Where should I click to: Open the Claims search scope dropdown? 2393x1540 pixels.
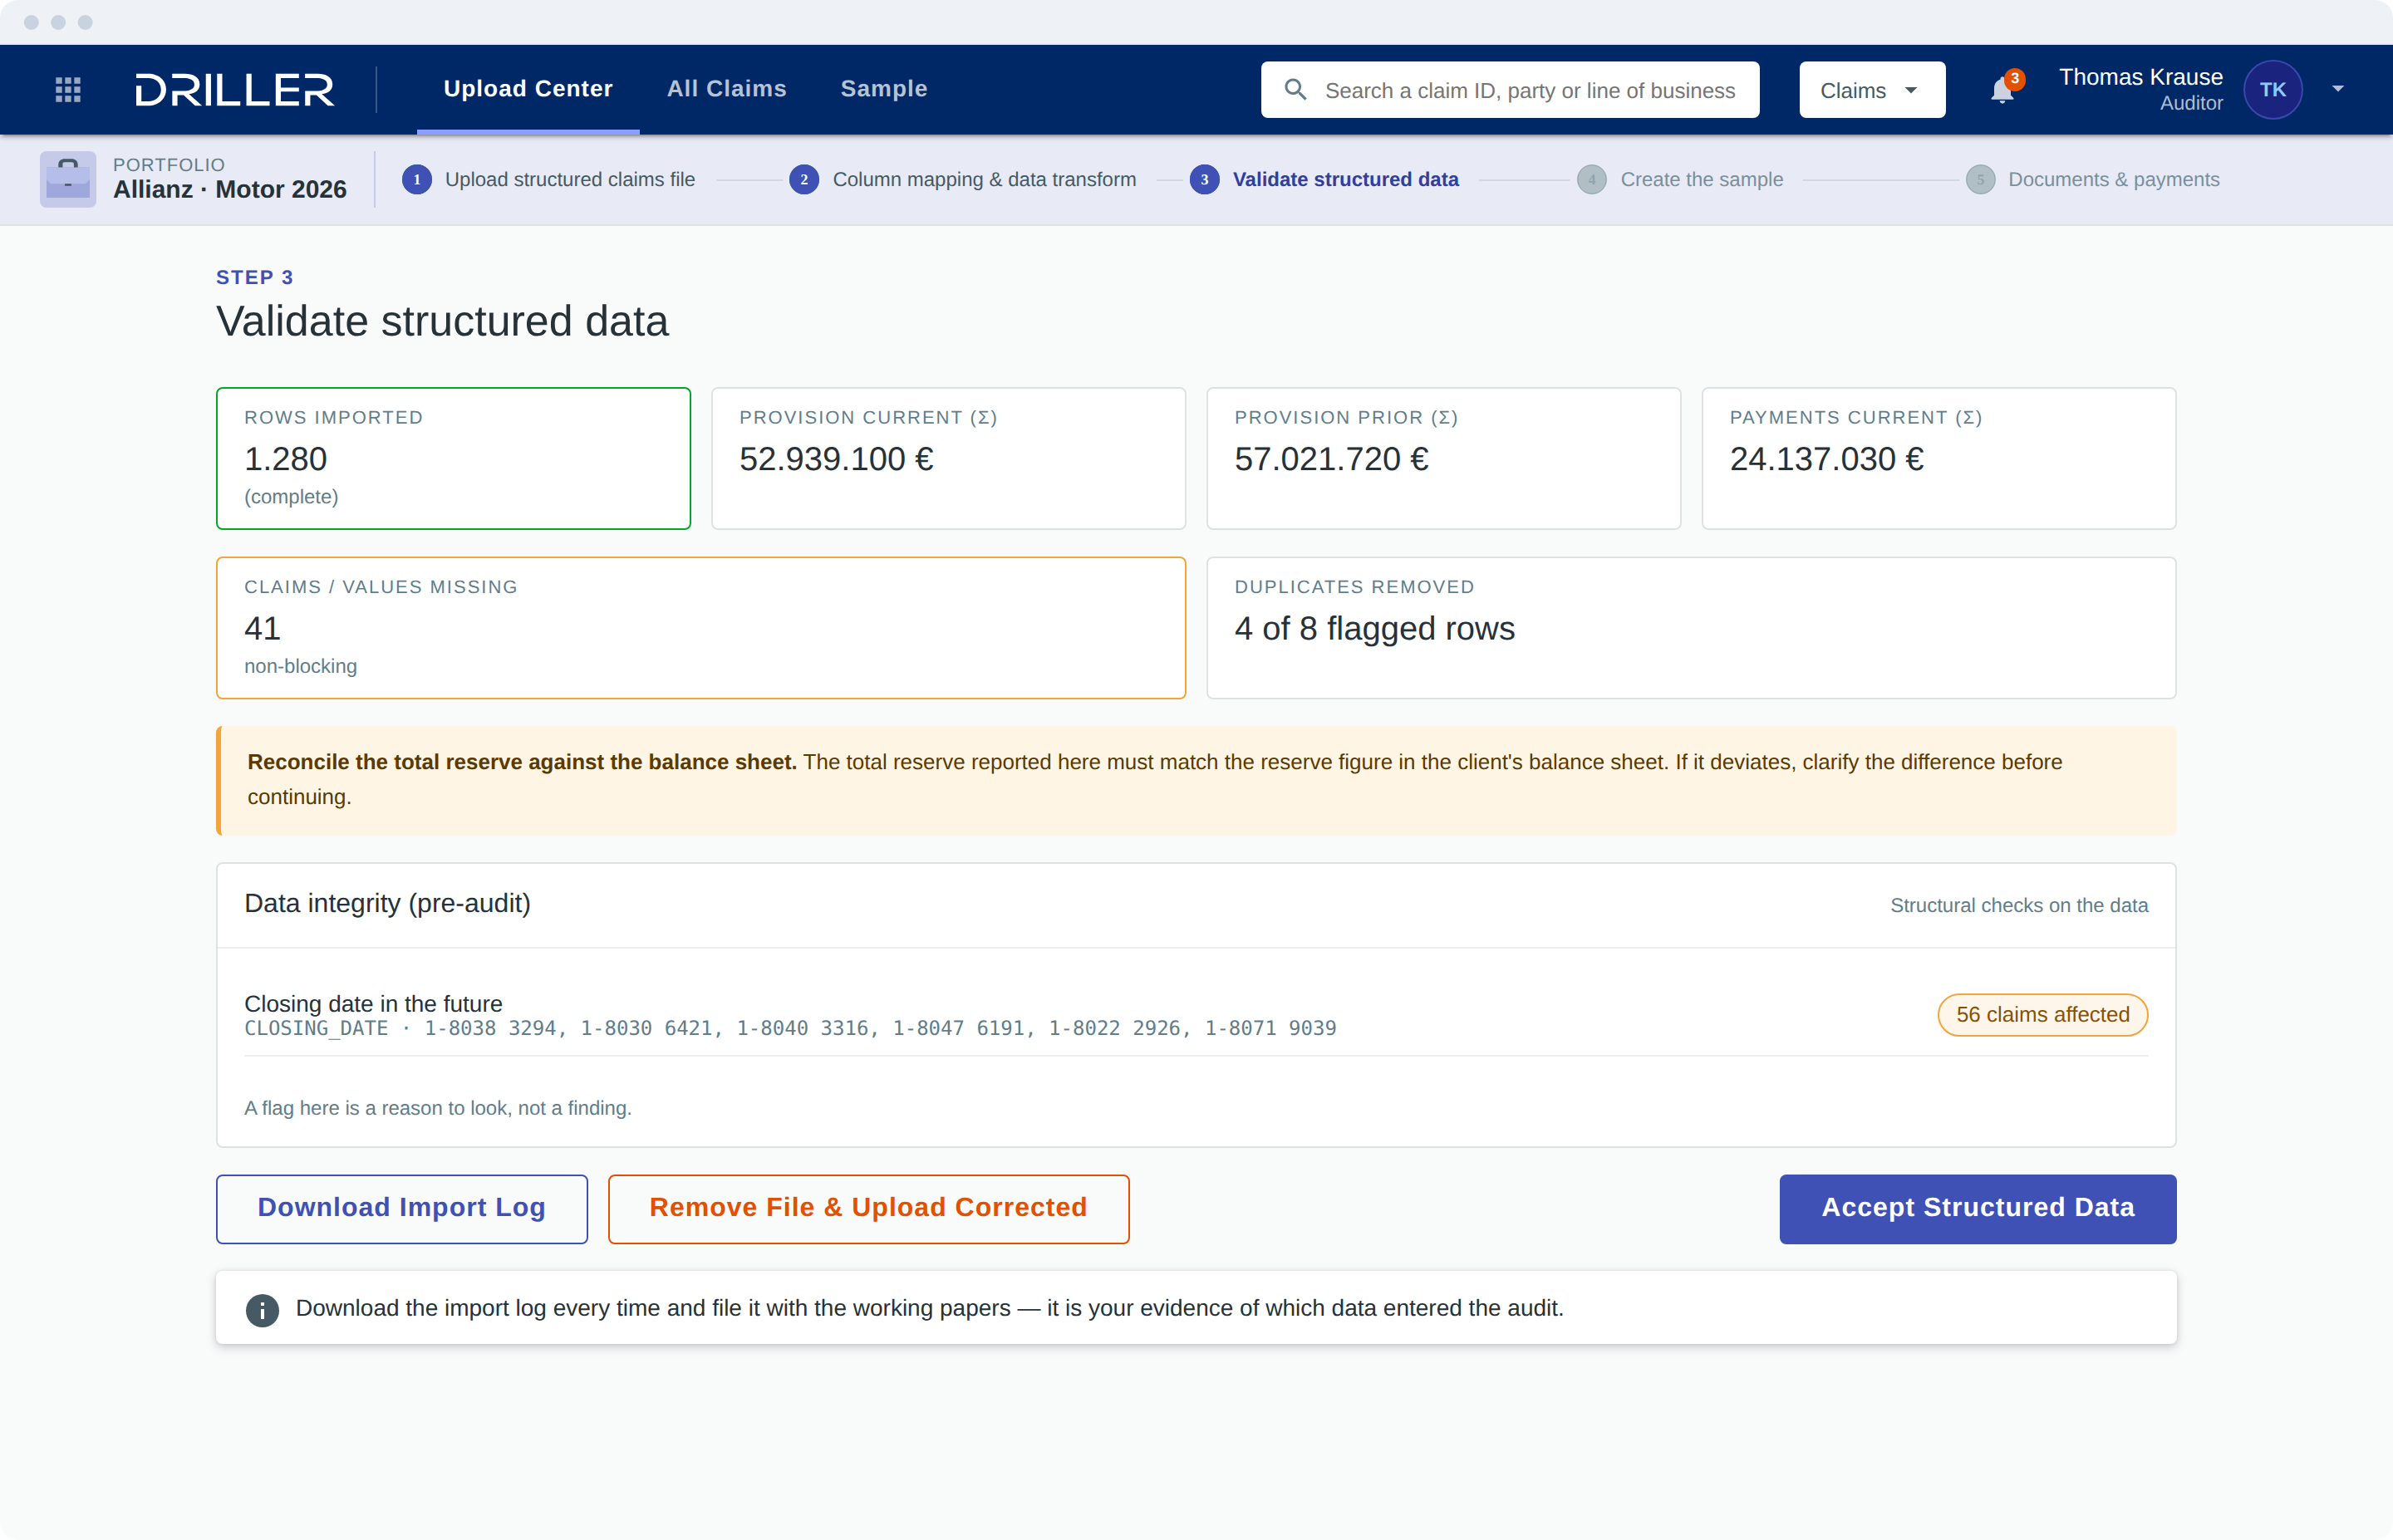point(1872,90)
